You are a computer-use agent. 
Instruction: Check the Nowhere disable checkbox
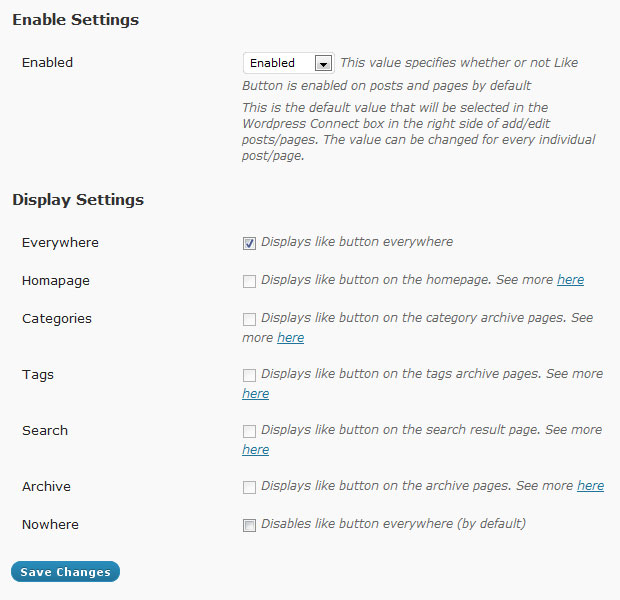[x=249, y=525]
